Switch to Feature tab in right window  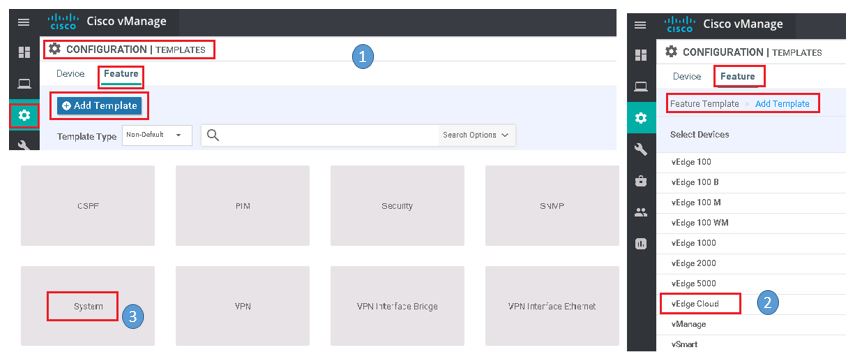(738, 77)
